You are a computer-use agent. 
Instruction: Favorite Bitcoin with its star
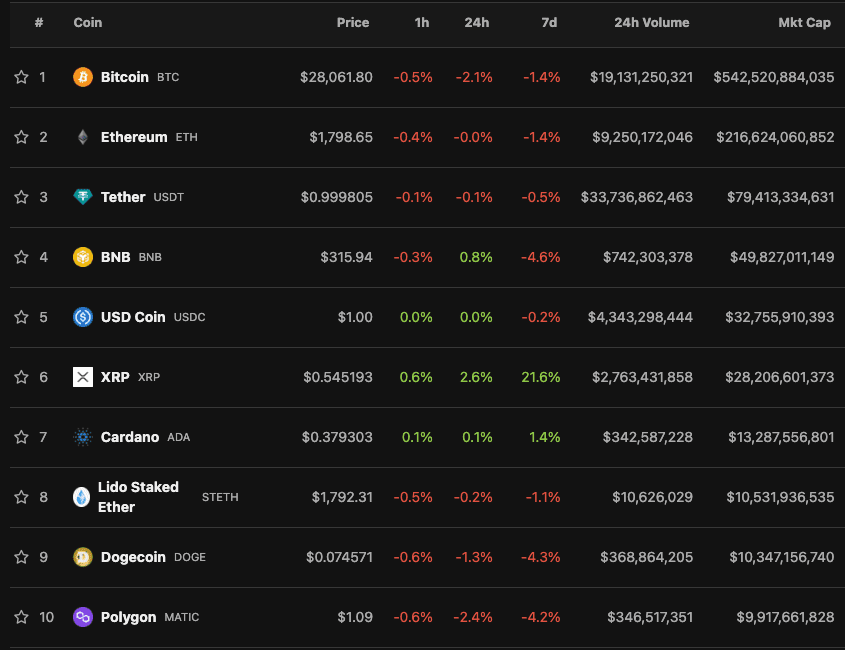pos(21,77)
